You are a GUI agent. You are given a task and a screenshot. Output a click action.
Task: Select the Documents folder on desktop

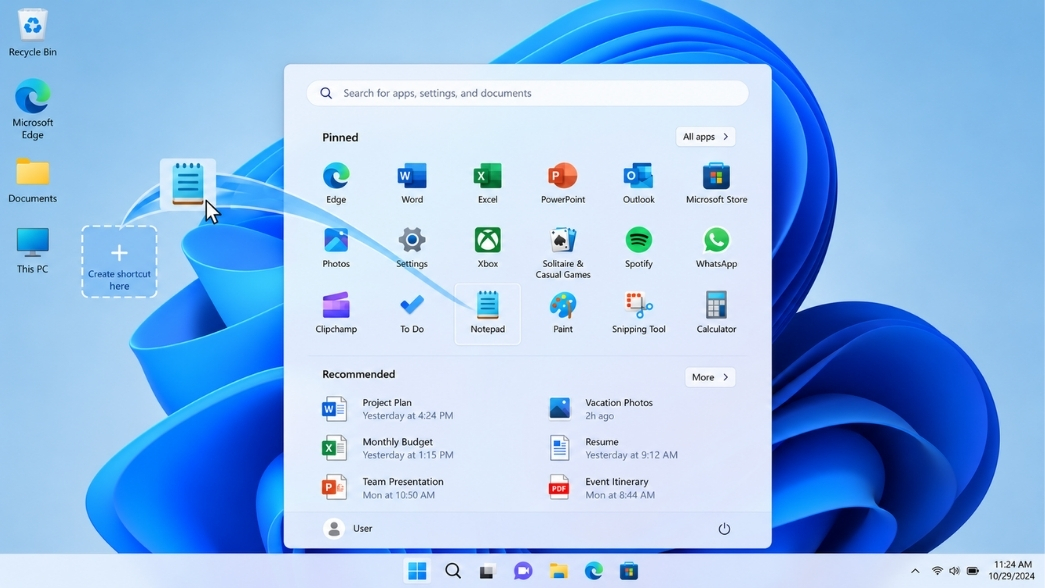(32, 181)
